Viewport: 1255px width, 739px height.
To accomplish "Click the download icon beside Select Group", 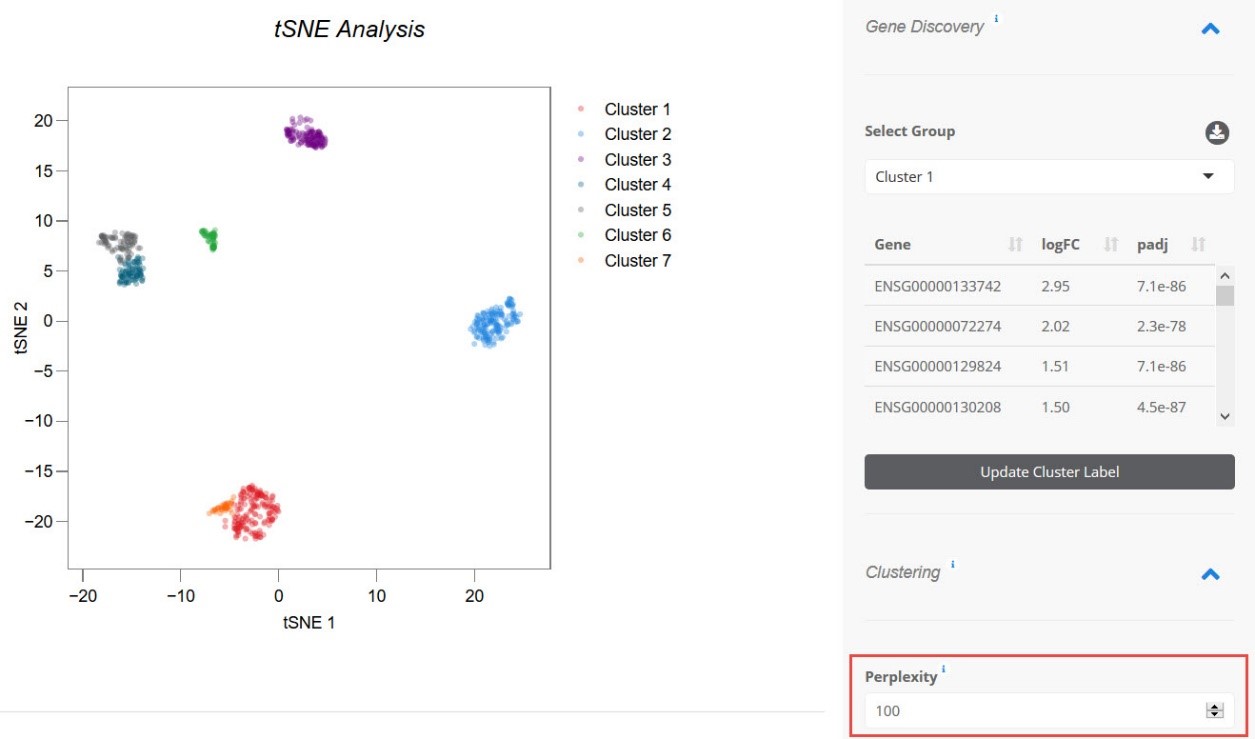I will coord(1217,132).
